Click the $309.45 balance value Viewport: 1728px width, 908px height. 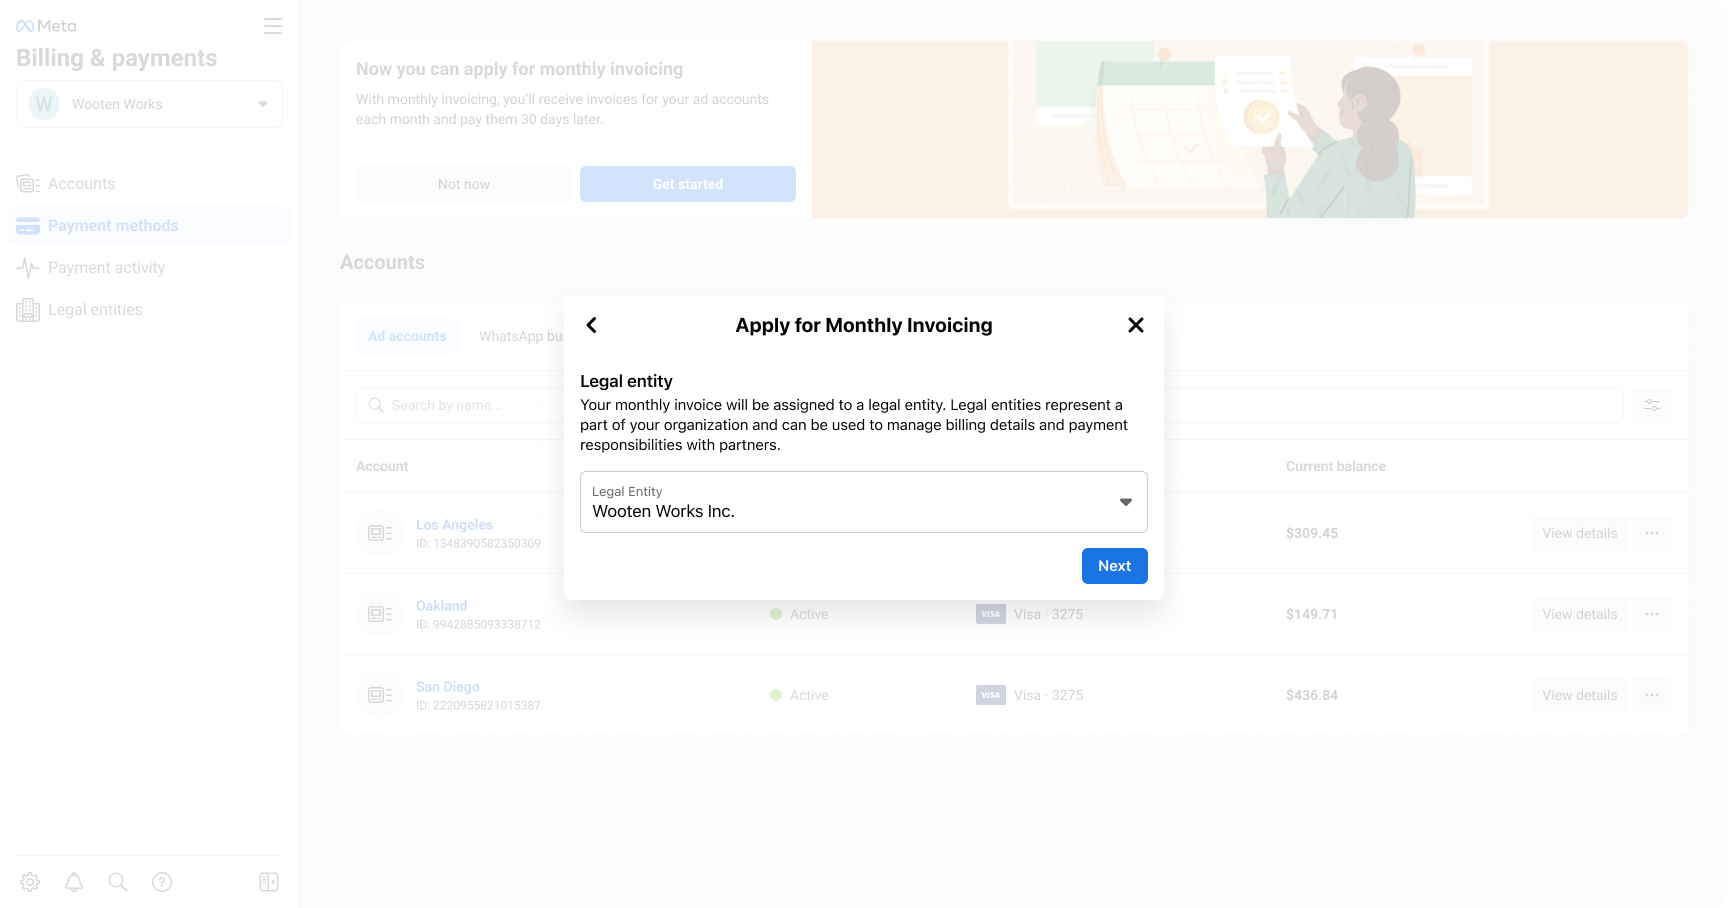click(x=1312, y=533)
